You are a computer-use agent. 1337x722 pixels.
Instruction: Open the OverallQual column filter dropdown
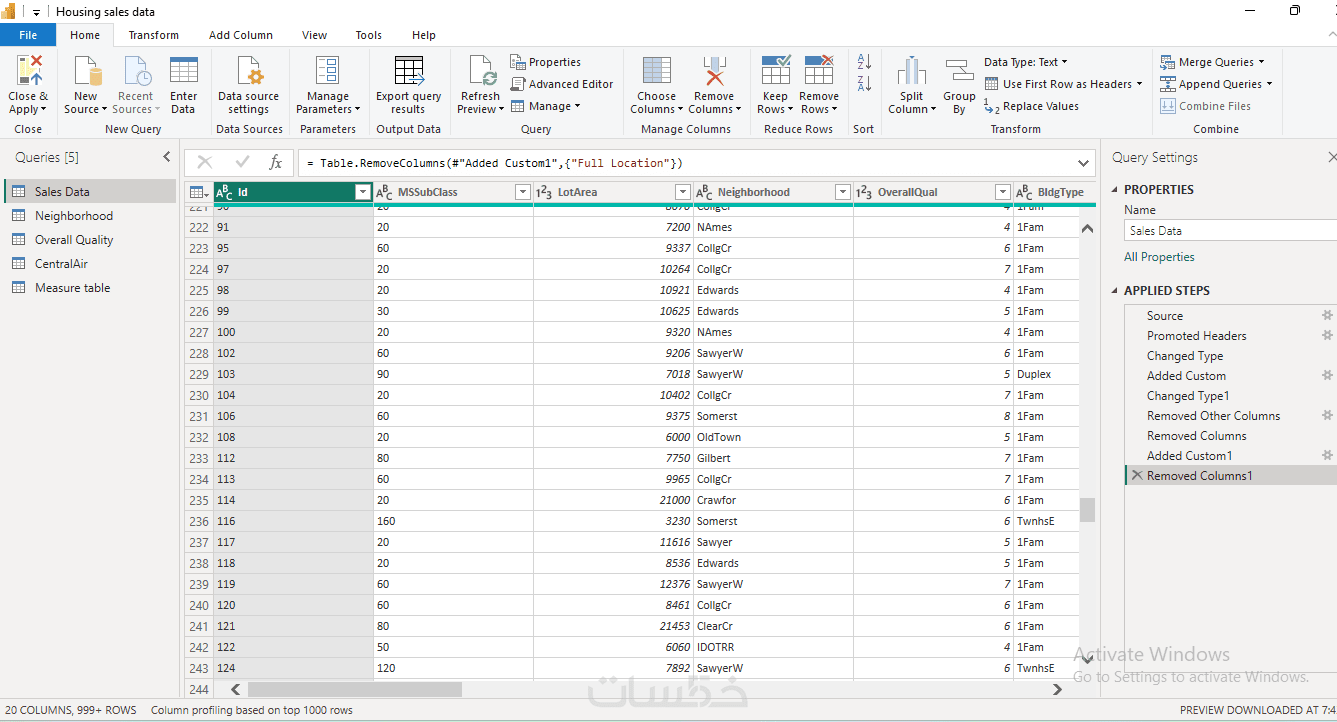[1003, 192]
